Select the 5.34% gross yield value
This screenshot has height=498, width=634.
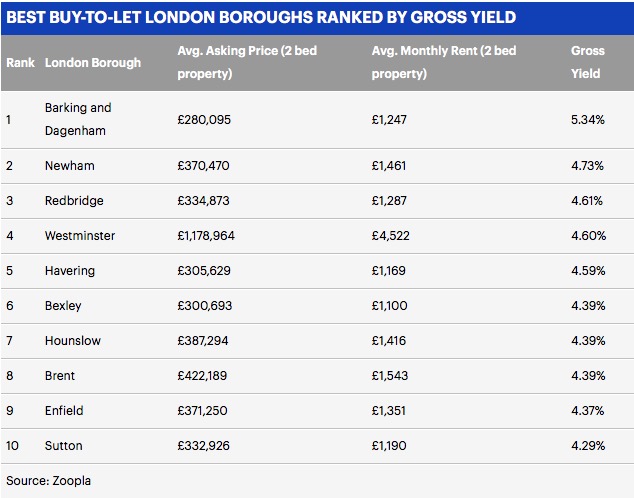tap(588, 120)
